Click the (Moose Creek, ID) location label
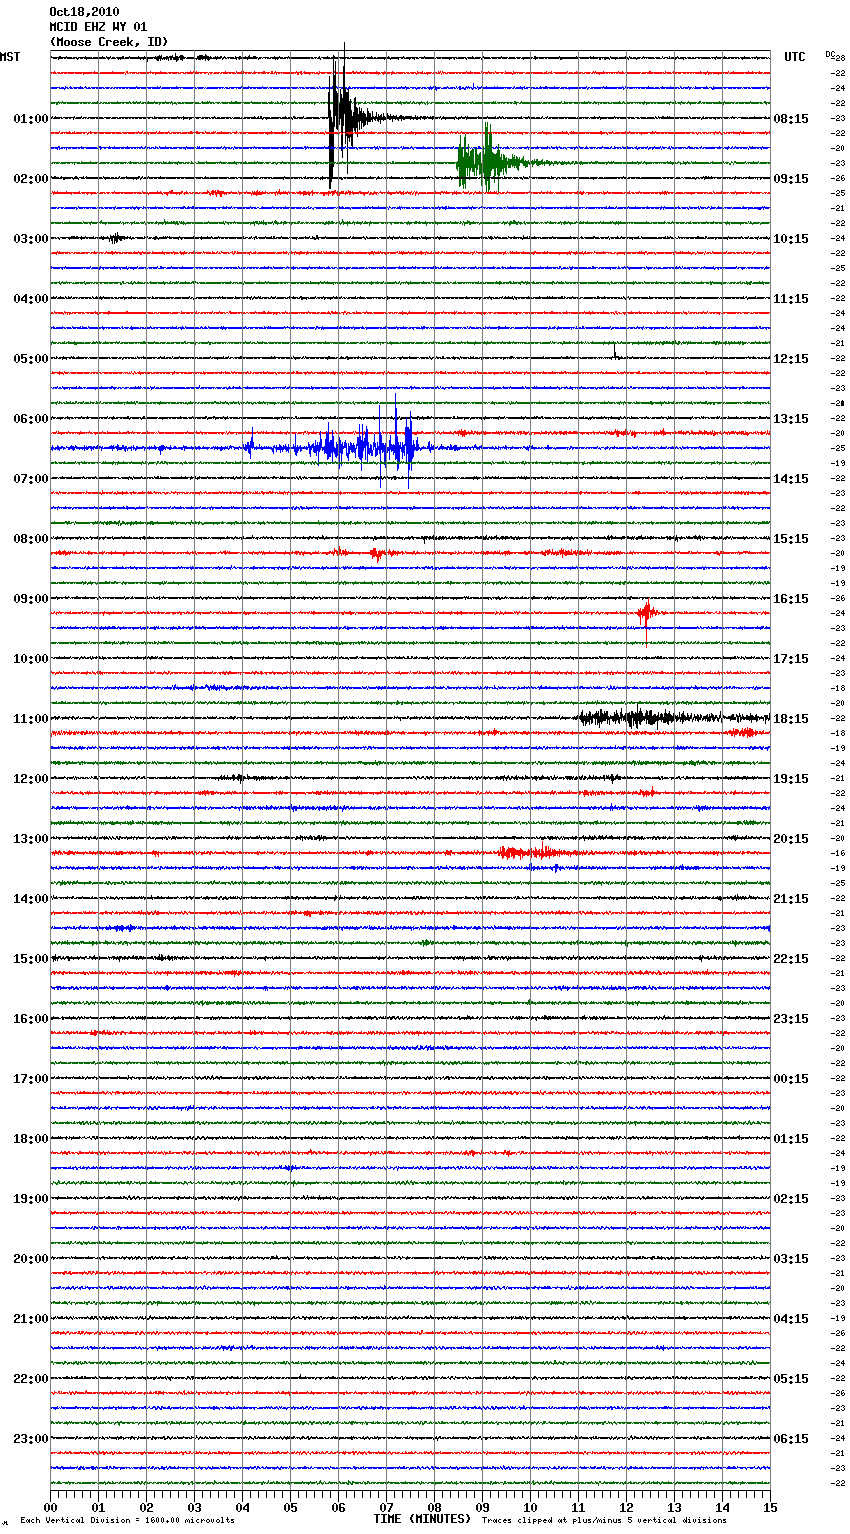This screenshot has height=1534, width=850. click(x=109, y=42)
